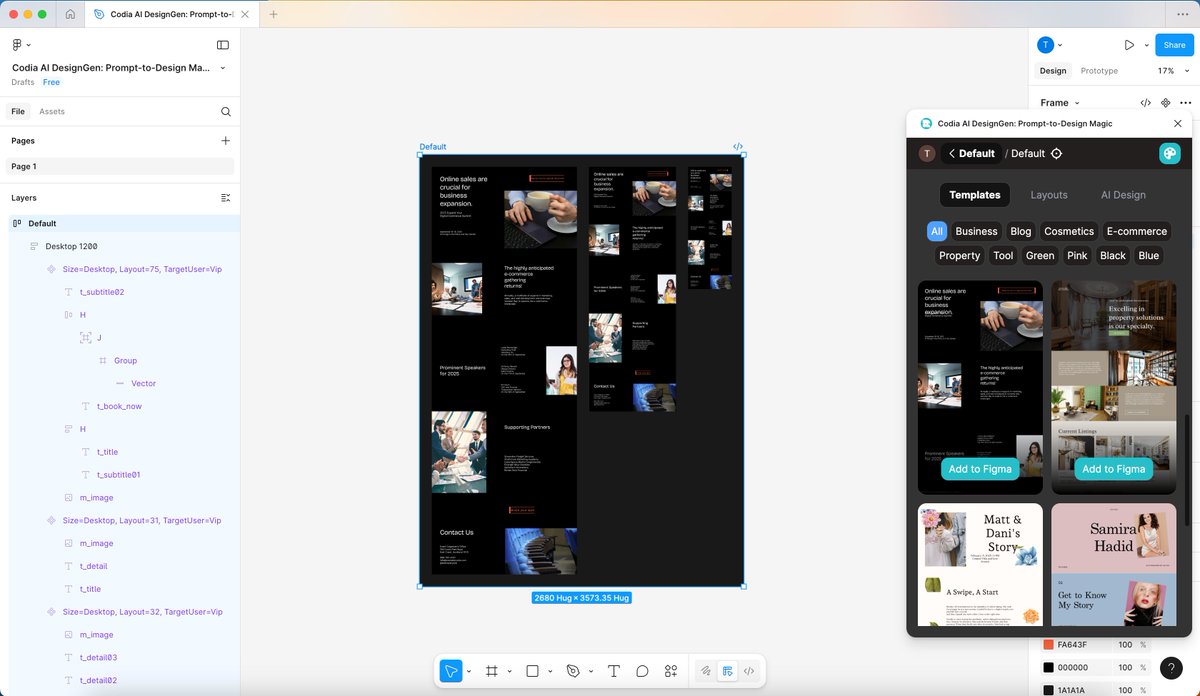The height and width of the screenshot is (696, 1200).
Task: Click the 000000 black color swatch
Action: tap(1049, 667)
